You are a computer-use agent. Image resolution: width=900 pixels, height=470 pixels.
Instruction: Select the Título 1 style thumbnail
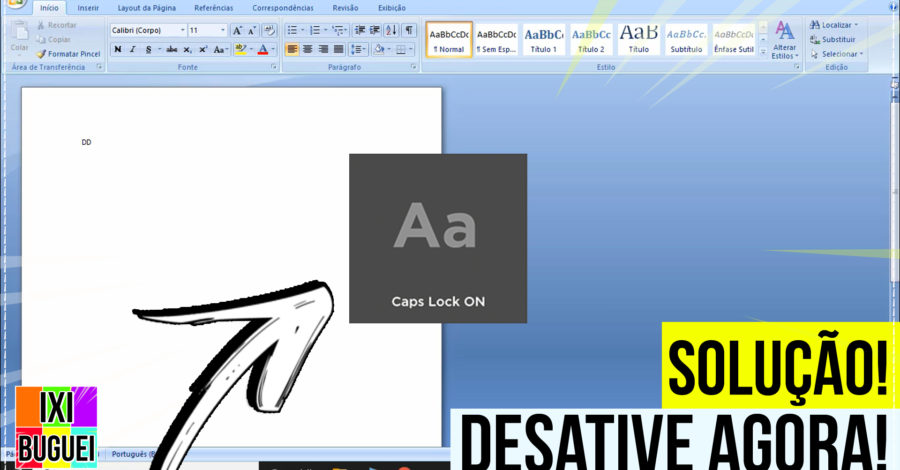(x=543, y=39)
